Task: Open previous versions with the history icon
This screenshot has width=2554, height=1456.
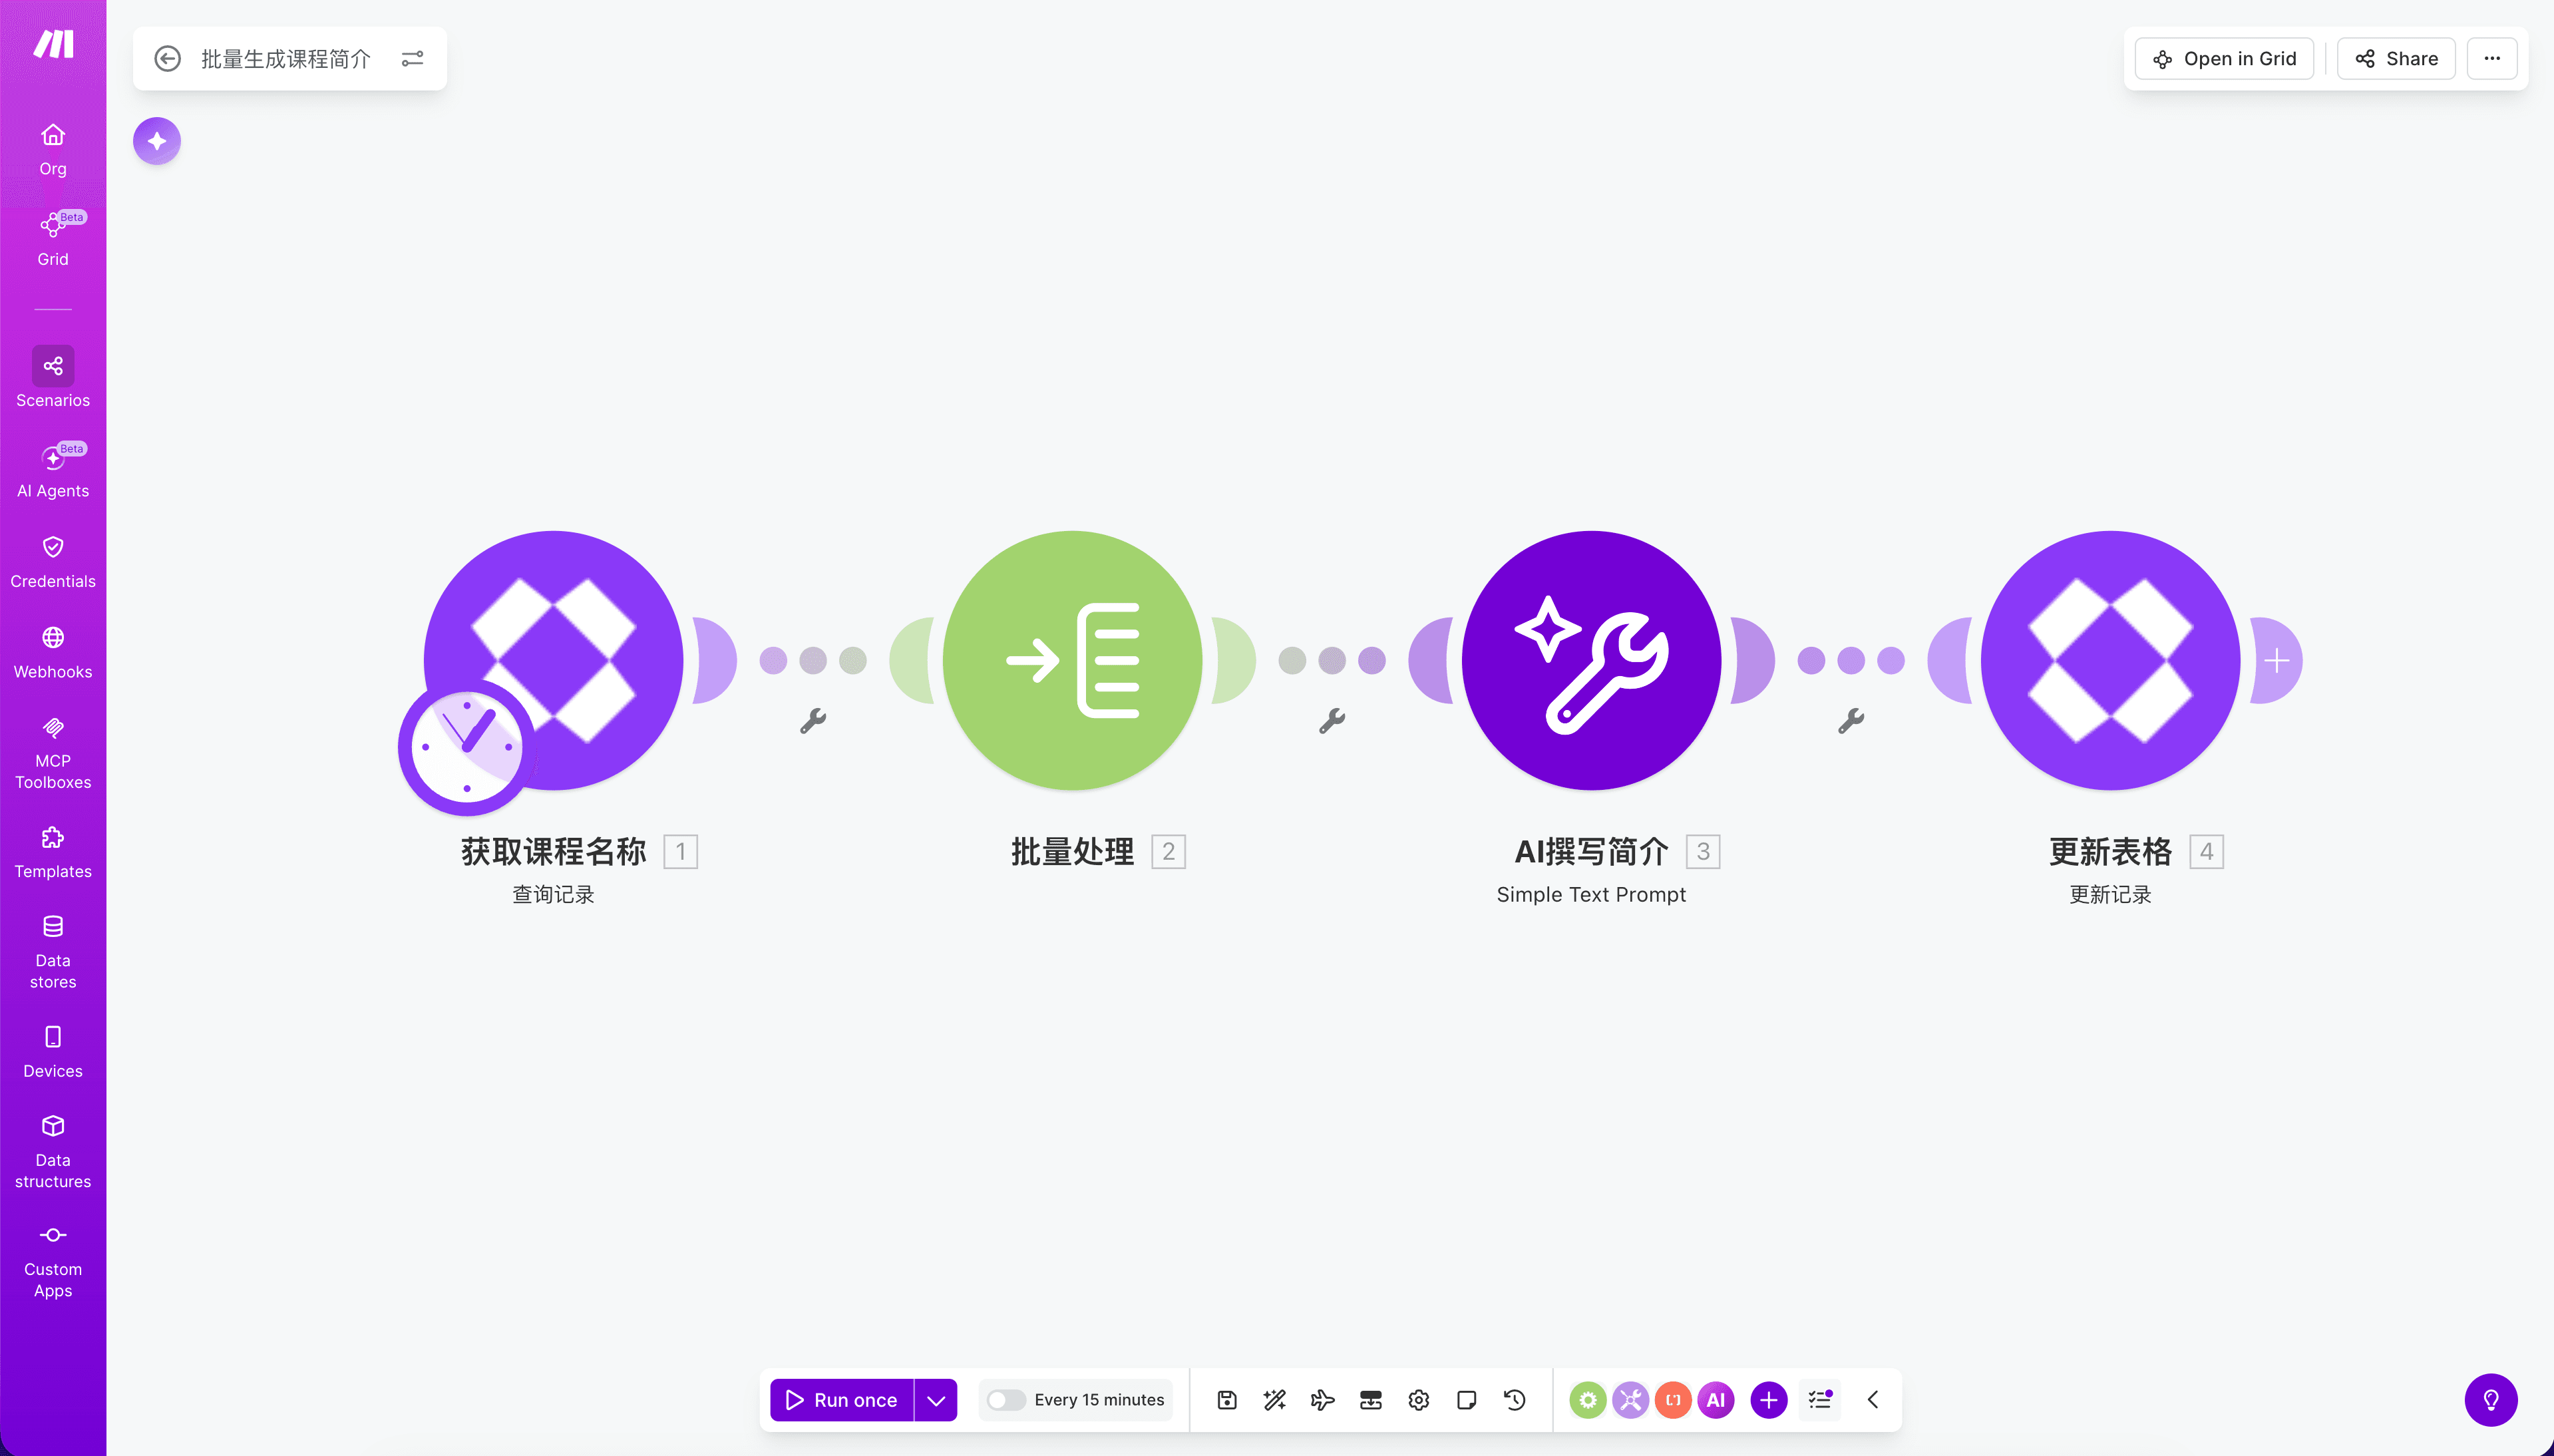Action: coord(1513,1399)
